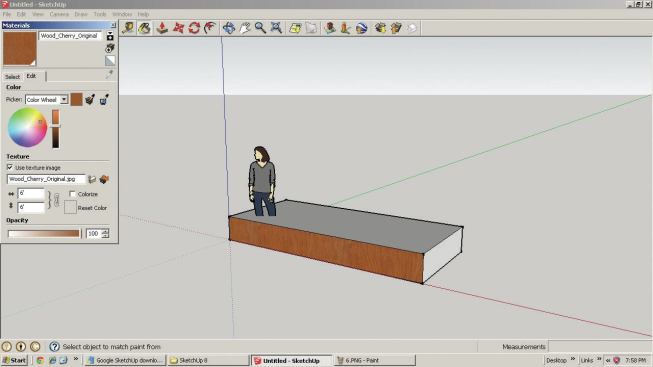Click the Share Model icon
Image resolution: width=653 pixels, height=367 pixels.
(396, 28)
